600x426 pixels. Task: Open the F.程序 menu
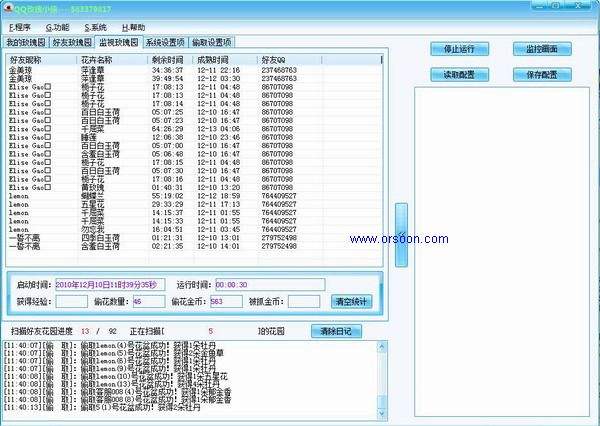[x=20, y=27]
